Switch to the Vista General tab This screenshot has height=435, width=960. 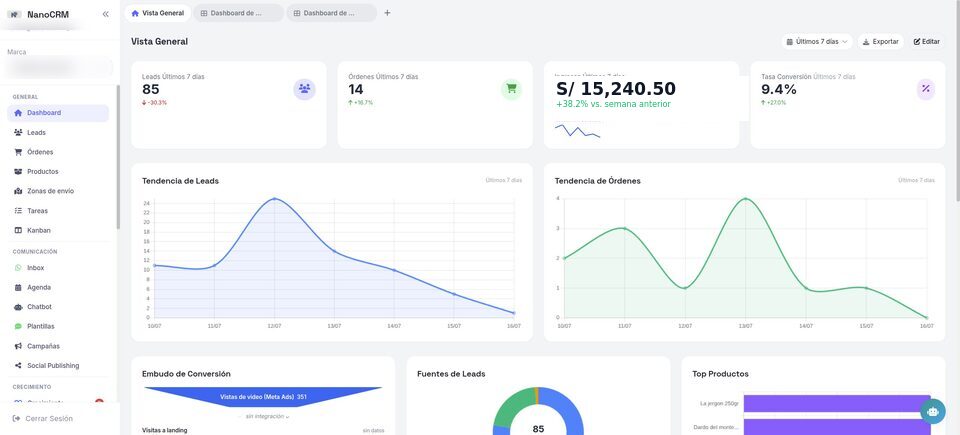coord(158,13)
